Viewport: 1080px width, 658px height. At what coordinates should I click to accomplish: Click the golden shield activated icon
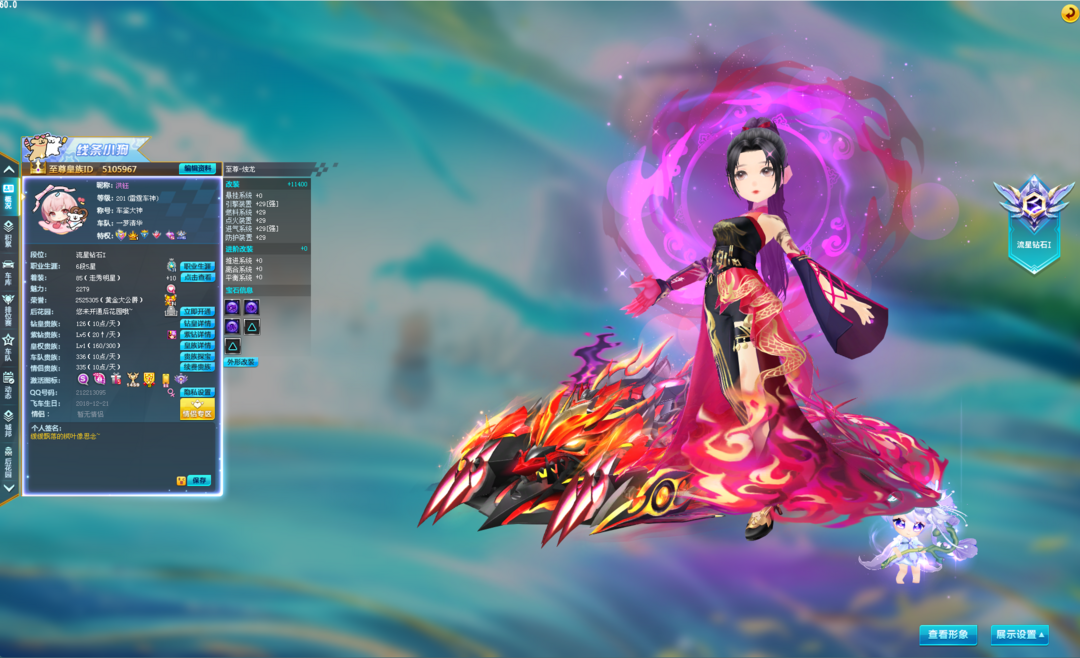149,379
